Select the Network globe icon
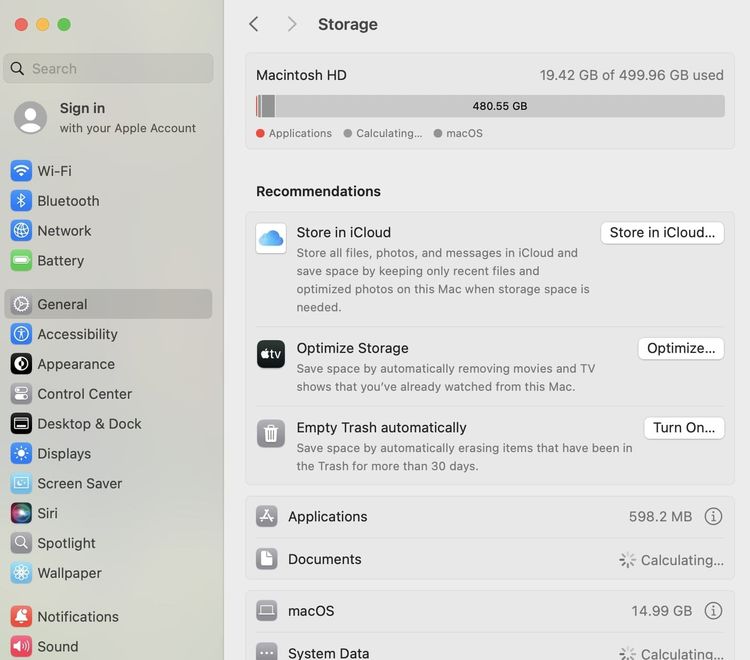The height and width of the screenshot is (660, 750). [21, 231]
